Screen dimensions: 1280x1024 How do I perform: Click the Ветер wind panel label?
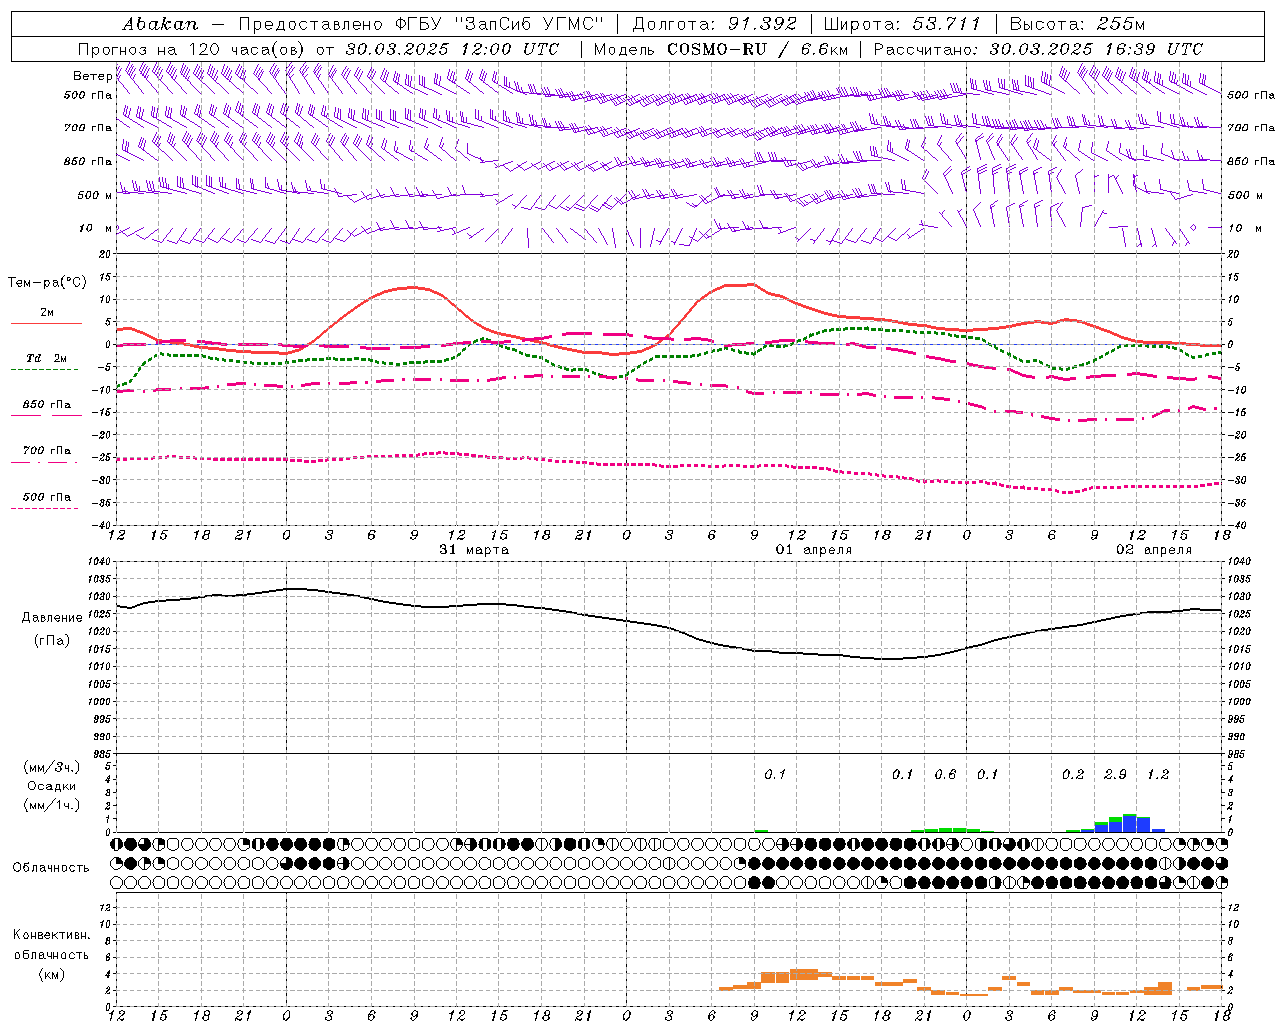[x=92, y=76]
